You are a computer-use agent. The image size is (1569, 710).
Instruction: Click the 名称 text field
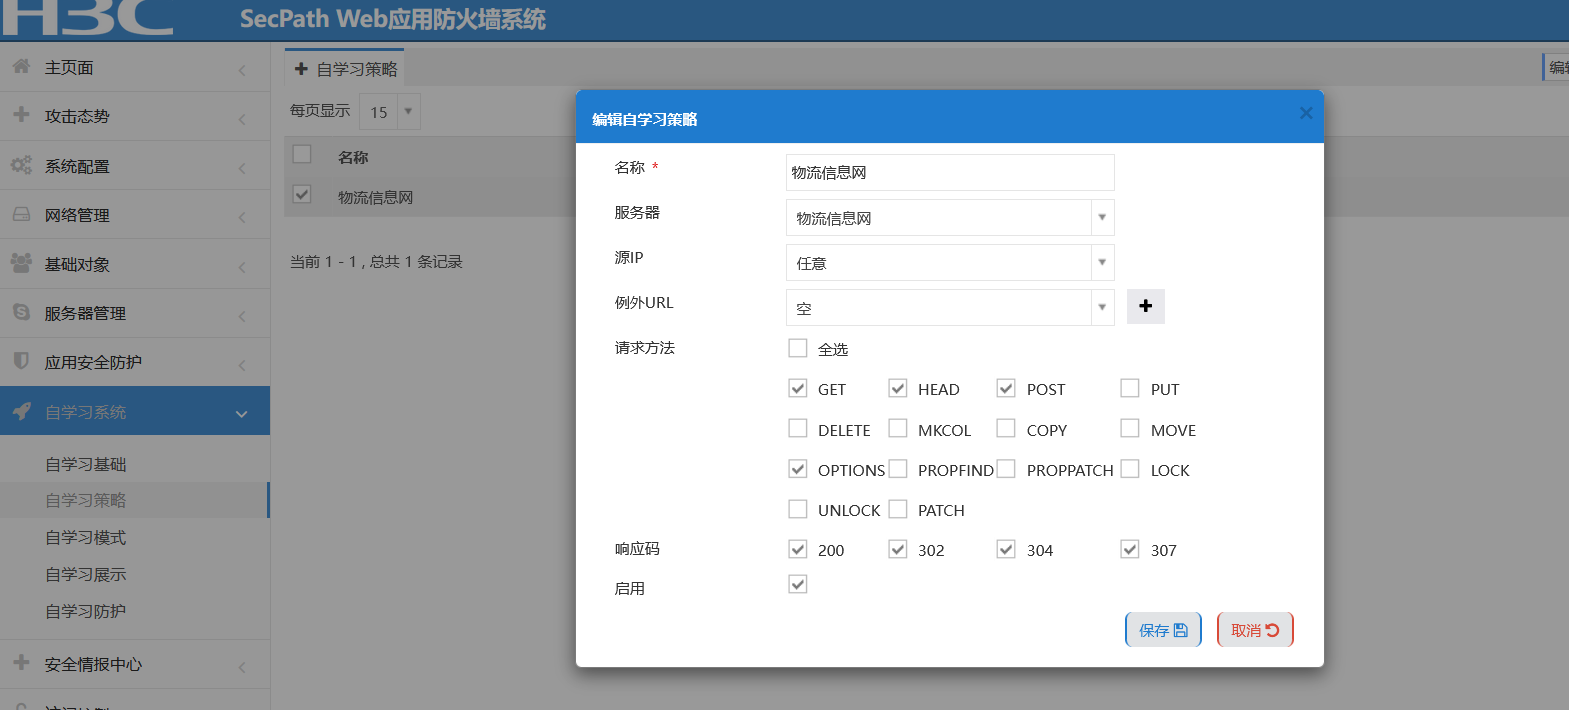click(950, 172)
